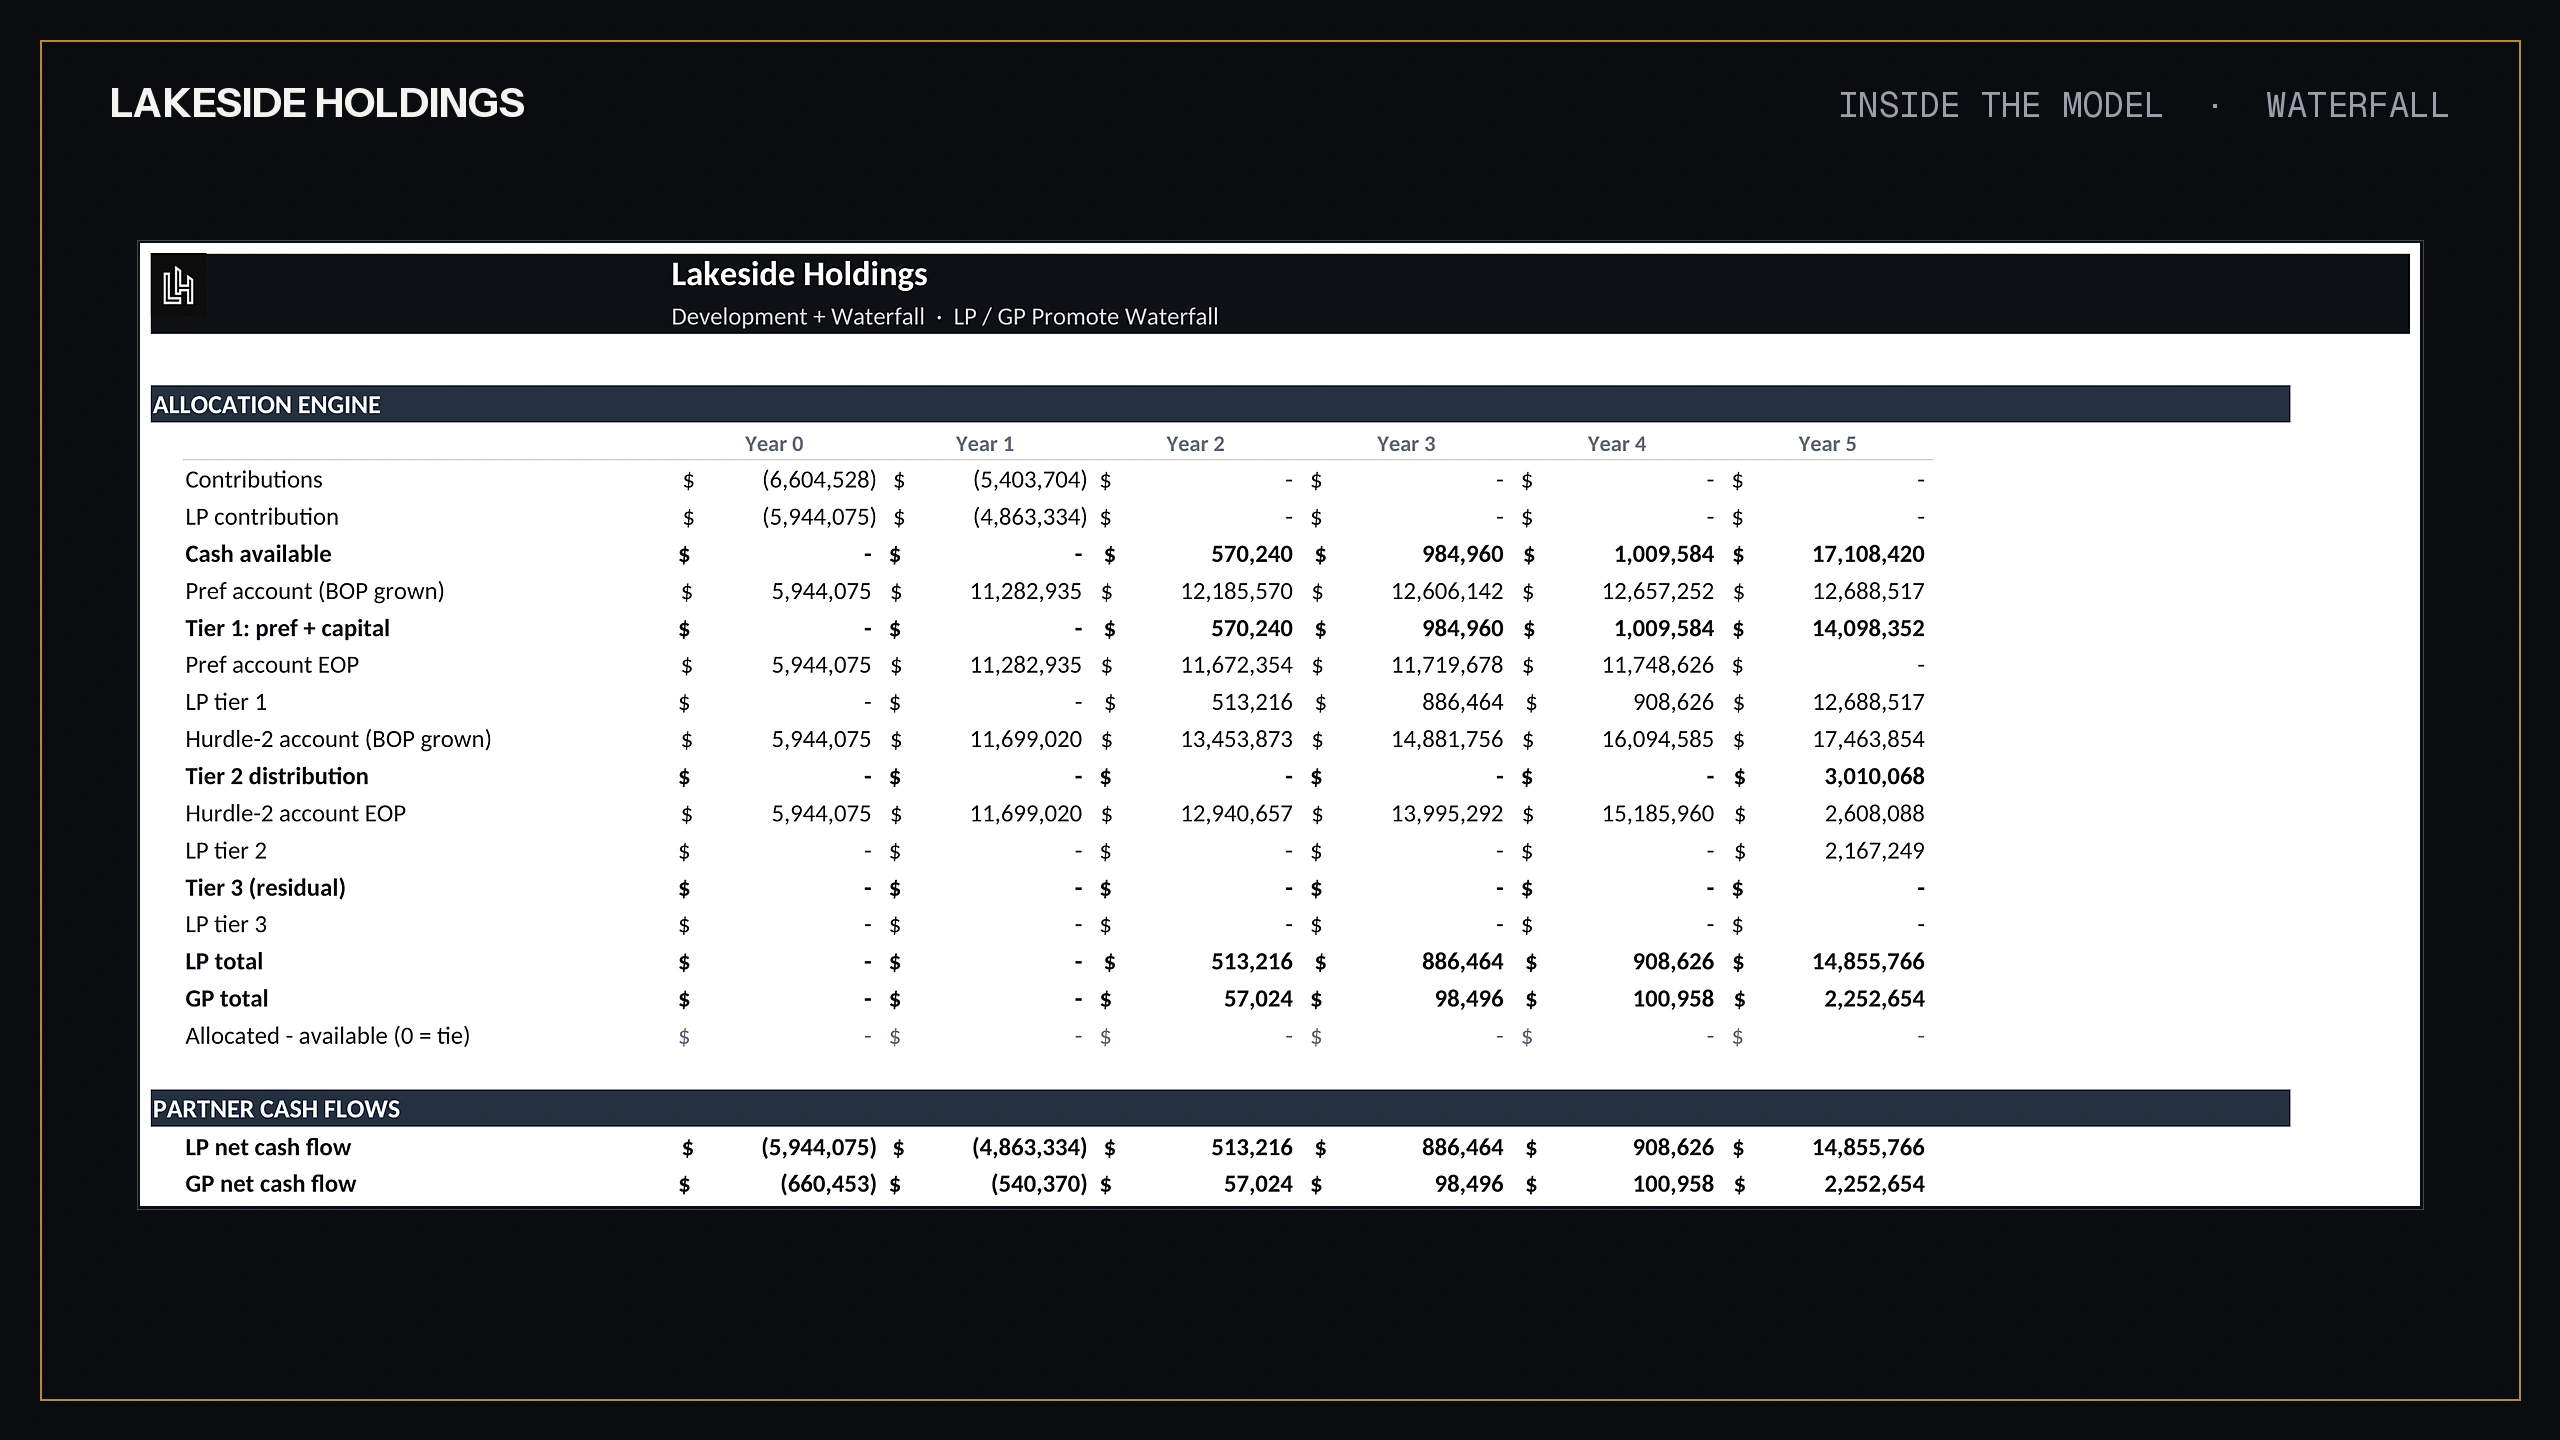The image size is (2560, 1440).
Task: Click Pref account BOP Year 3 value 12,606,142
Action: [x=1447, y=590]
